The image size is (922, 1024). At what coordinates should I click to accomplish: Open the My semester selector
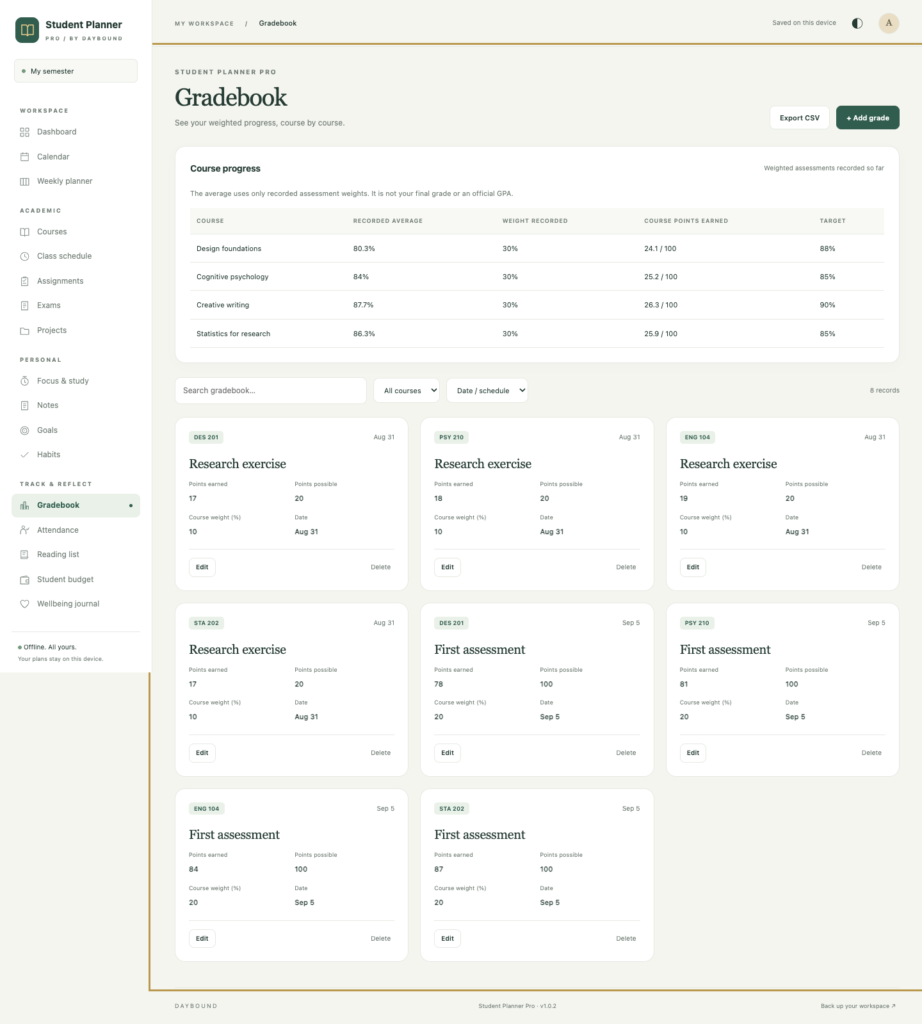(76, 71)
